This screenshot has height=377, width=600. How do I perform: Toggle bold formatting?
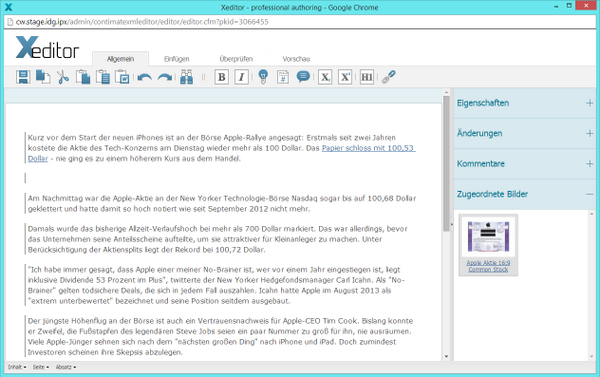click(x=222, y=77)
